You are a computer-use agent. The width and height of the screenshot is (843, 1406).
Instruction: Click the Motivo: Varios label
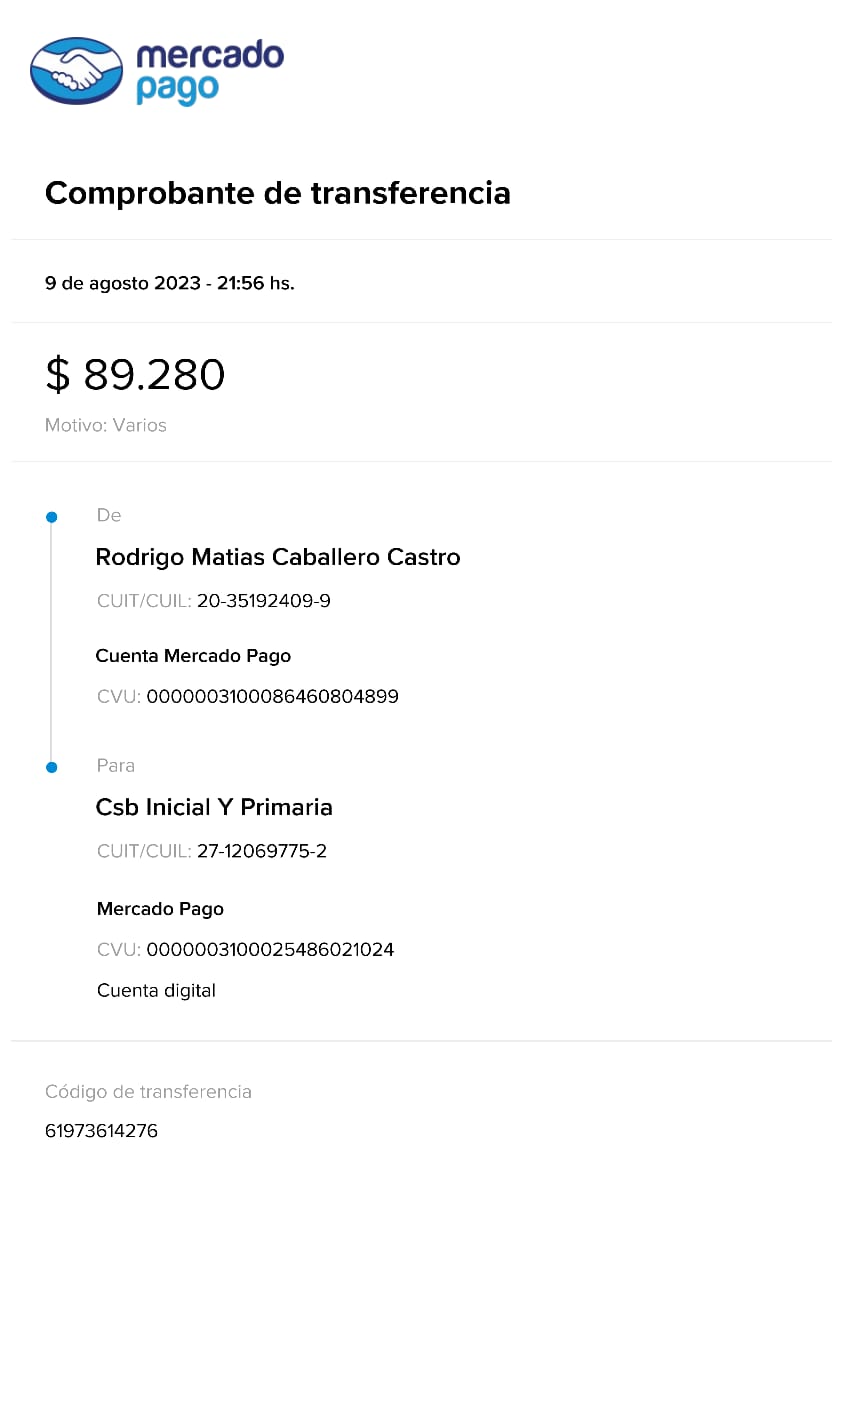coord(106,425)
